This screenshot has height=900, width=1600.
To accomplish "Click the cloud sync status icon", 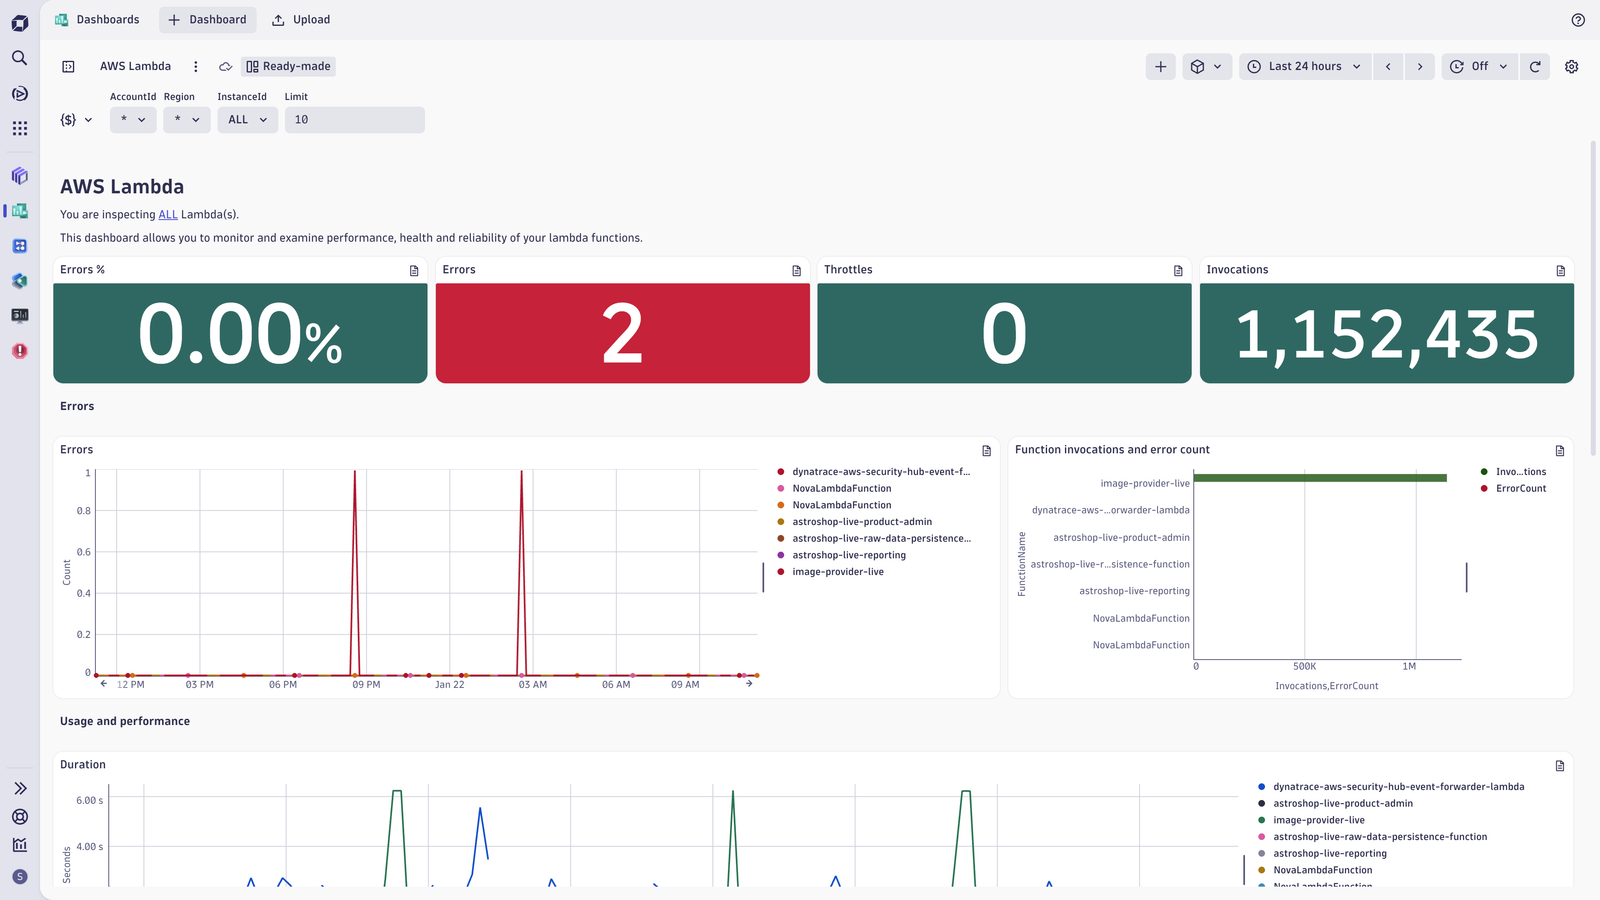I will [226, 67].
